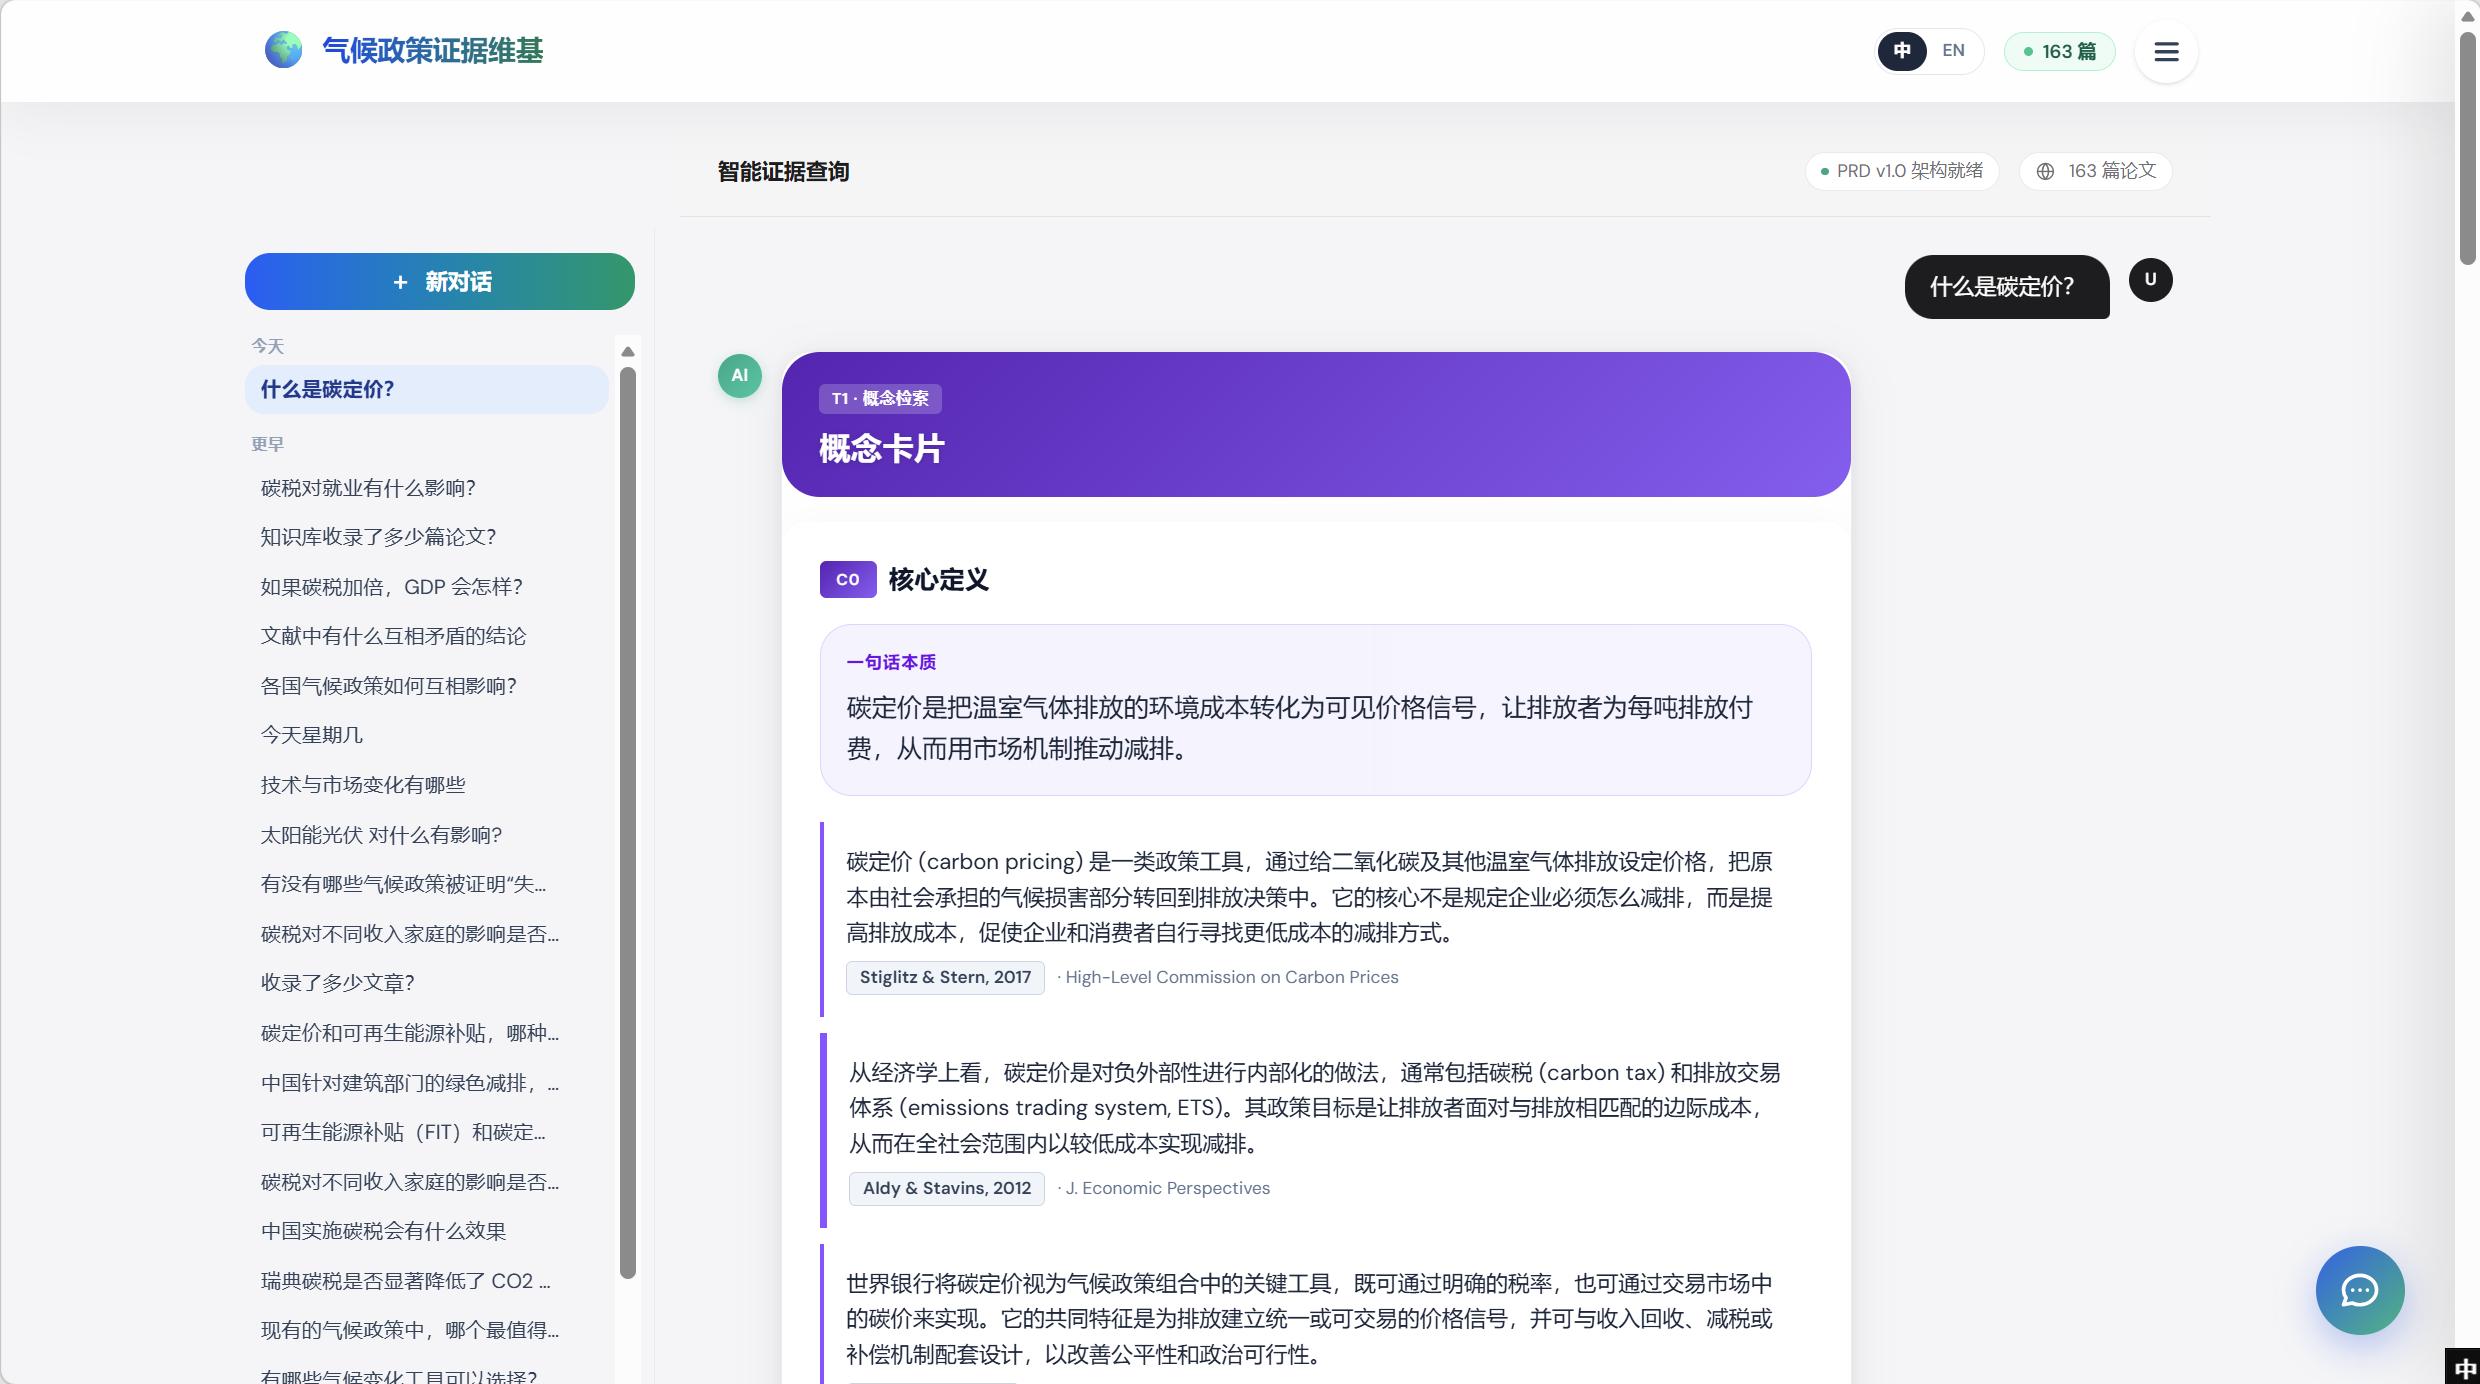Open the Stiglitz & Stern, 2017 citation

point(945,977)
